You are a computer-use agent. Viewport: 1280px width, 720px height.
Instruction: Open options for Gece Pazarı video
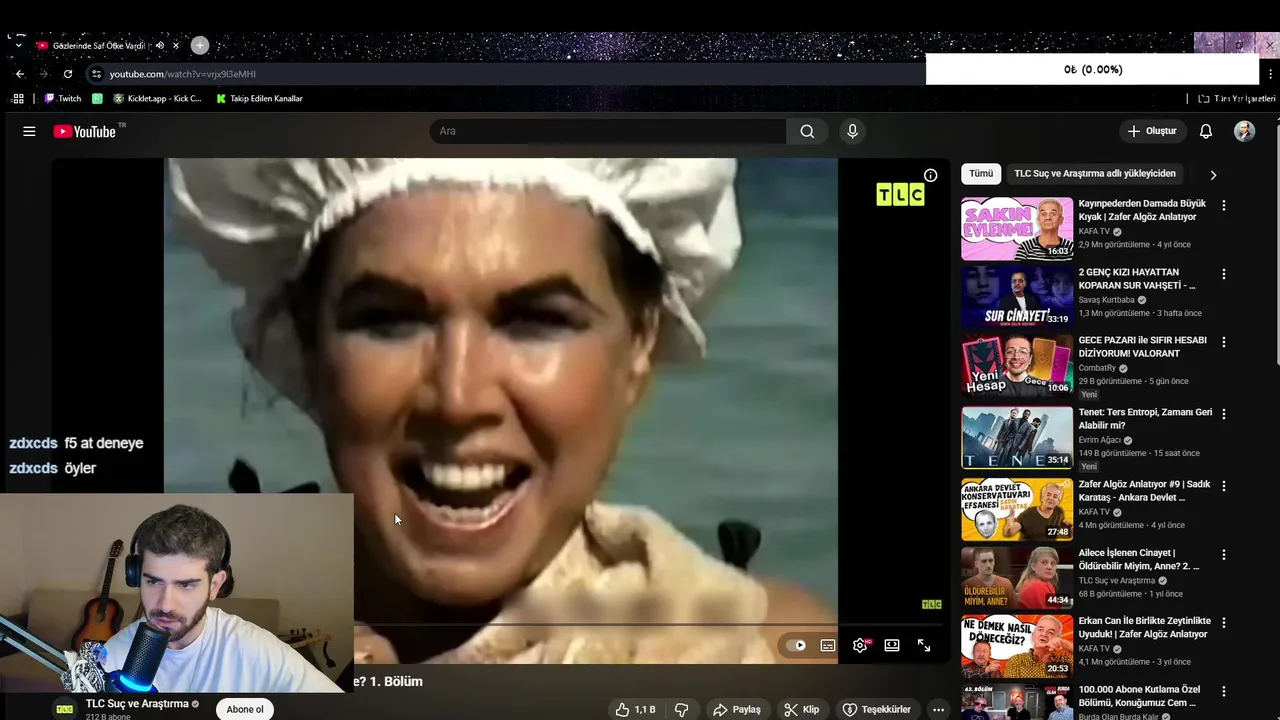(x=1224, y=341)
